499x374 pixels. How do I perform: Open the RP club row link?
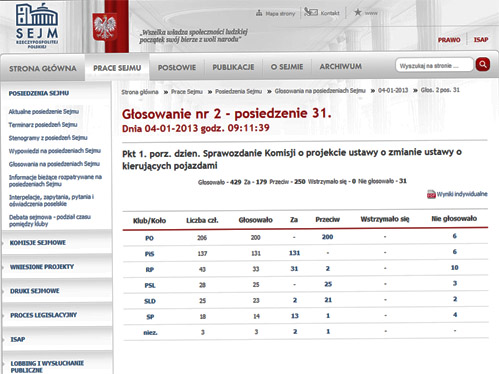tap(150, 270)
